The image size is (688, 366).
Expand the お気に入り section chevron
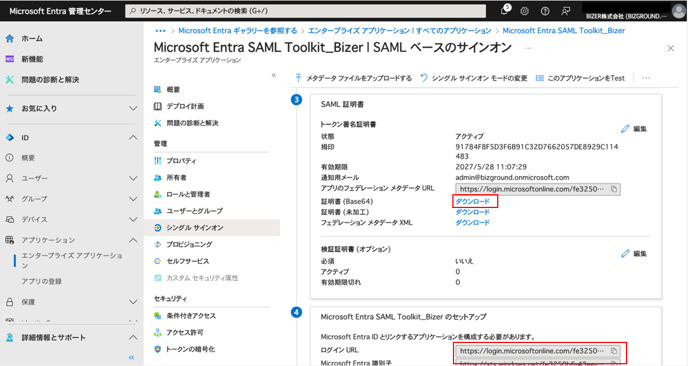[133, 108]
